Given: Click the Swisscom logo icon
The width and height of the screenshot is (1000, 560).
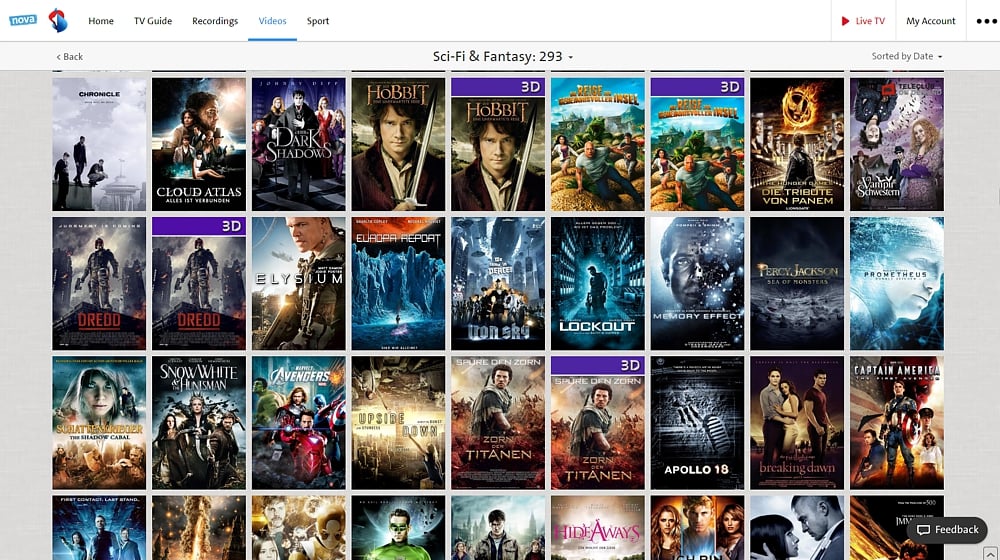Looking at the screenshot, I should pos(58,20).
